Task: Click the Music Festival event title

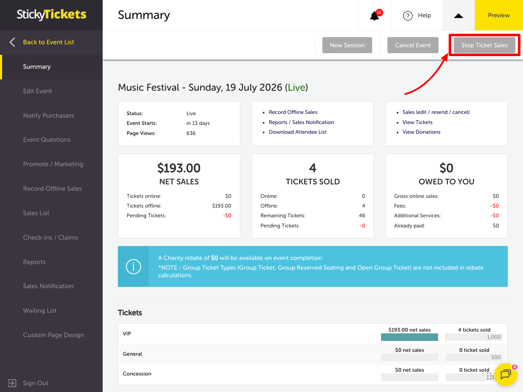Action: pos(213,88)
